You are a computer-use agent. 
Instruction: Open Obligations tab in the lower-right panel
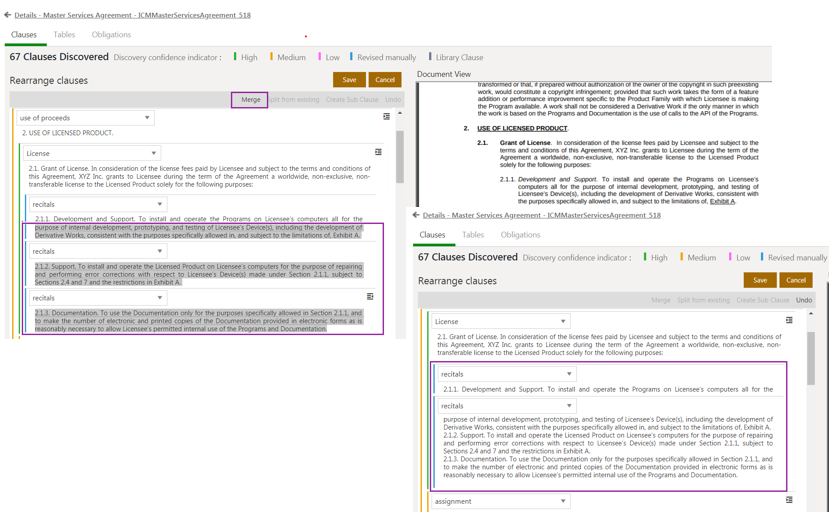[x=520, y=235]
